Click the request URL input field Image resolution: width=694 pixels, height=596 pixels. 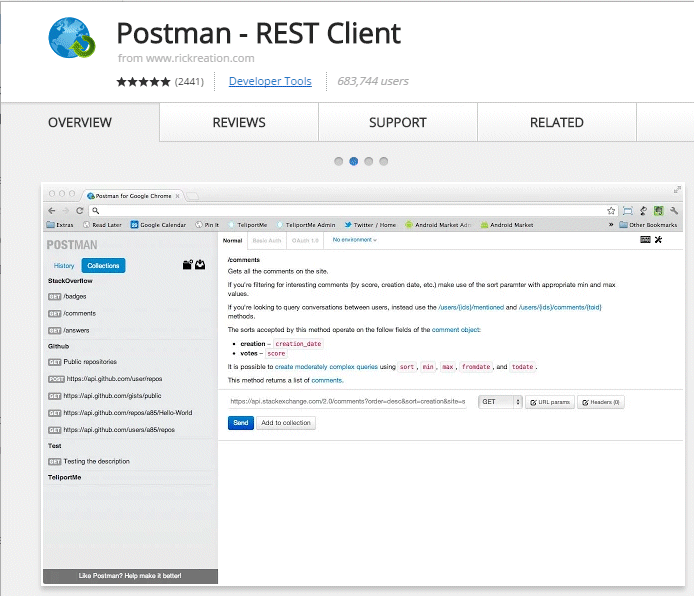(x=347, y=402)
